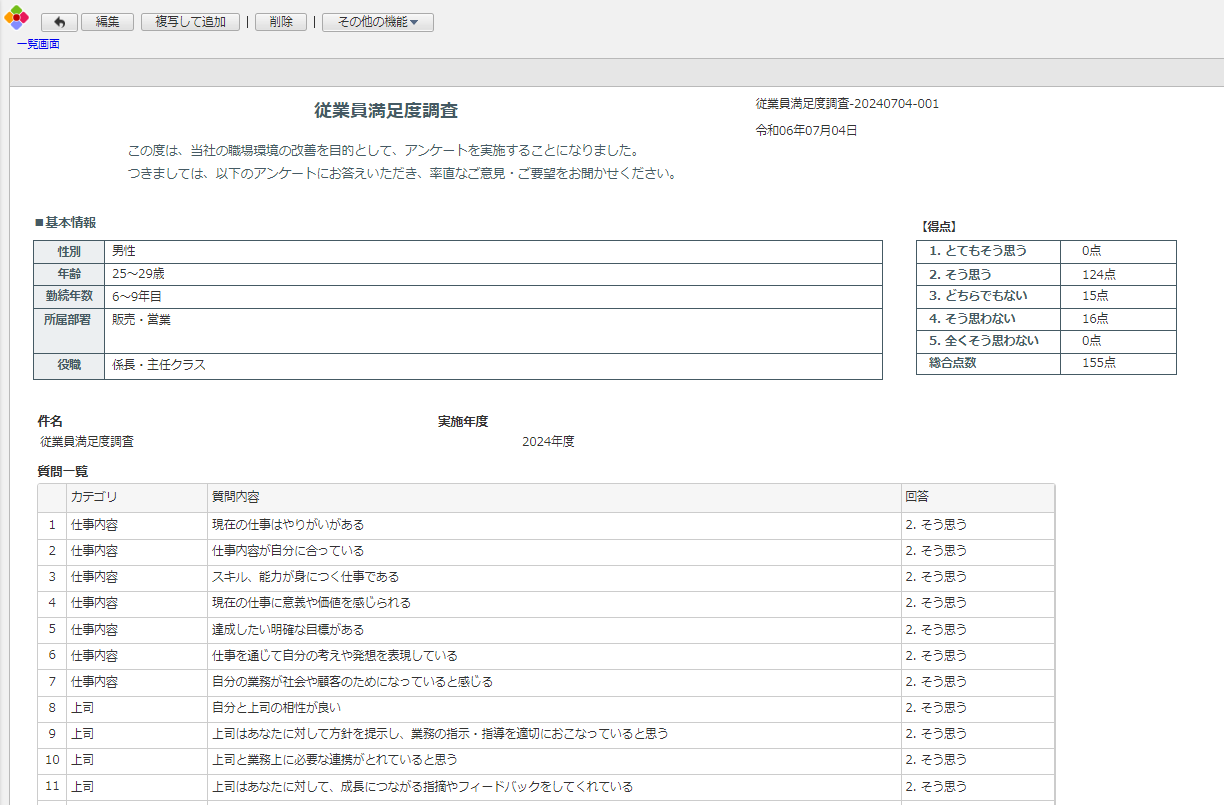Click the 回答 column header
Viewport: 1224px width, 805px height.
pos(916,497)
